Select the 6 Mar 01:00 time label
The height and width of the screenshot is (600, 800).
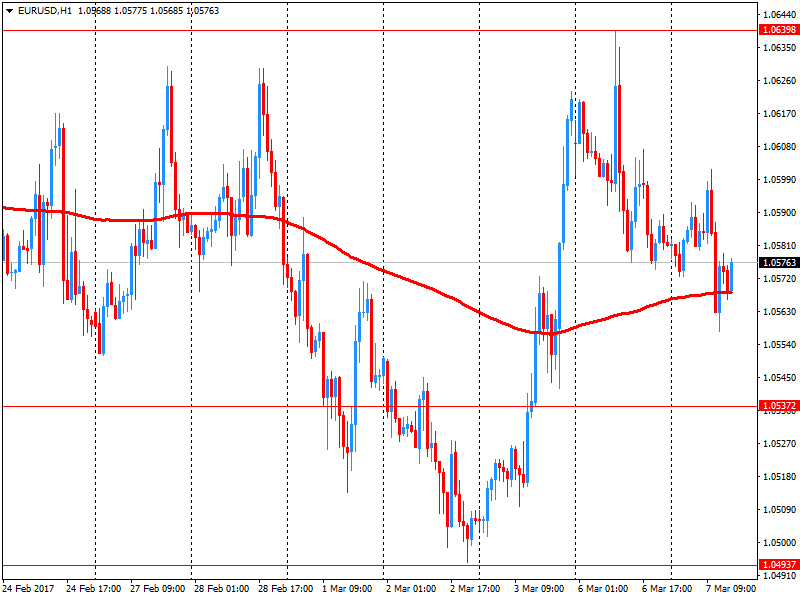click(603, 588)
